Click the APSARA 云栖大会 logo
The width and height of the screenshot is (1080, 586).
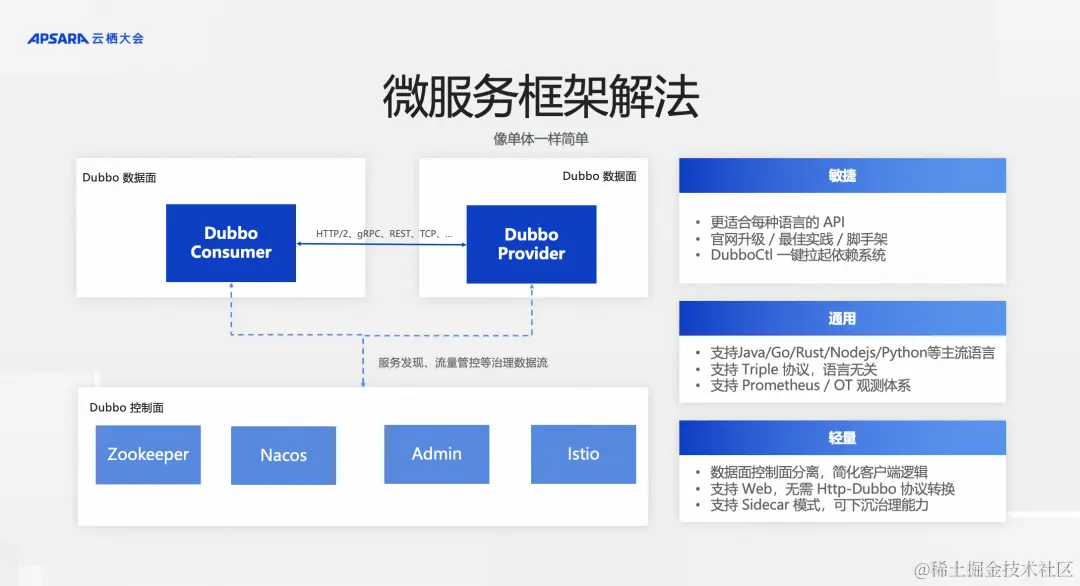click(x=84, y=39)
